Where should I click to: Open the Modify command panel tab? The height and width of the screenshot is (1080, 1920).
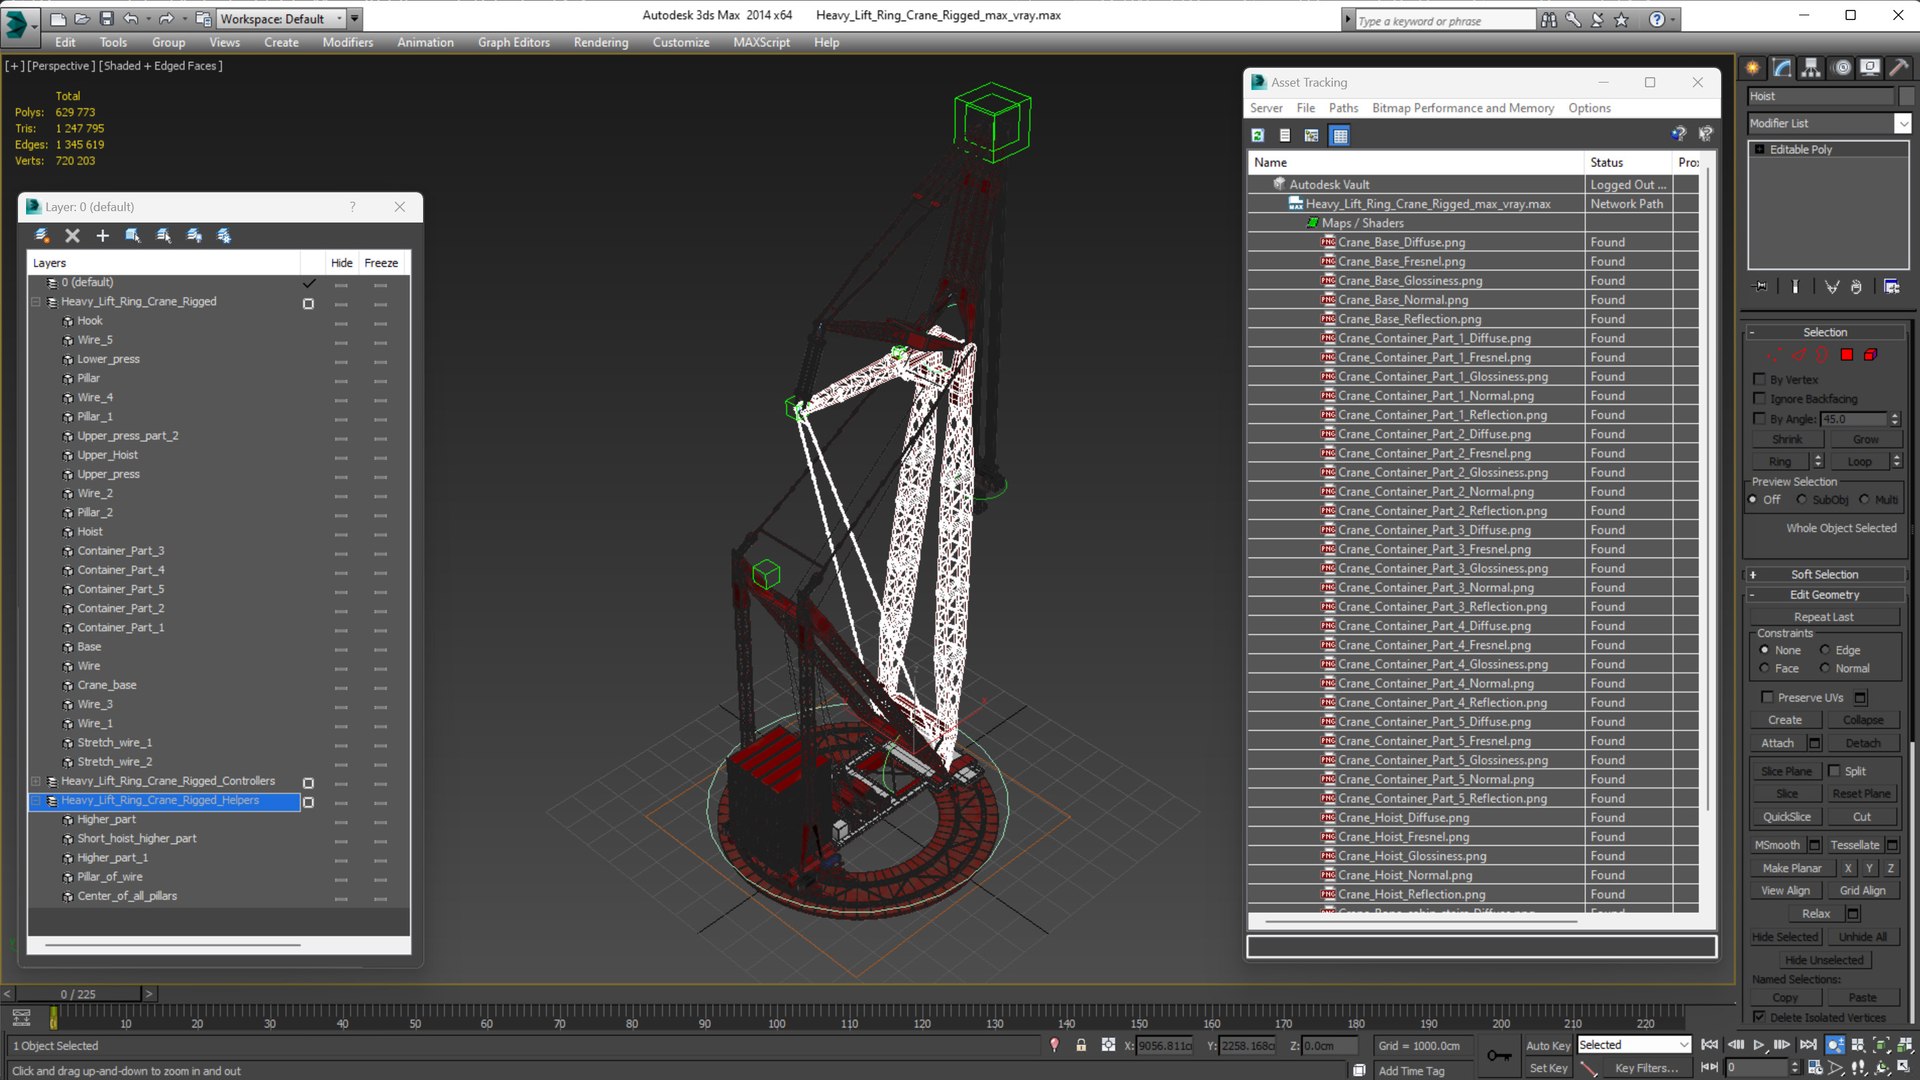tap(1782, 67)
